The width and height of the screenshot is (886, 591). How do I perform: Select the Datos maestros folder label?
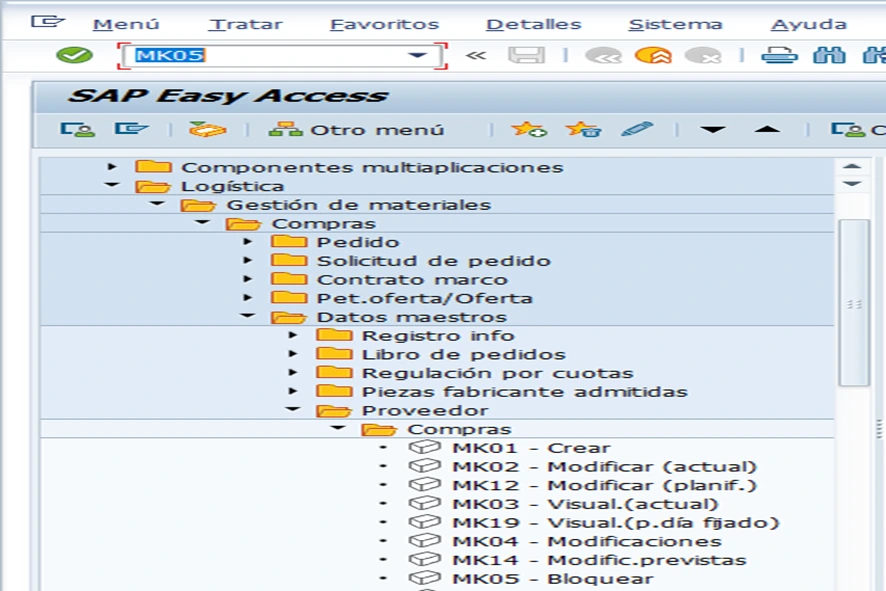[412, 317]
